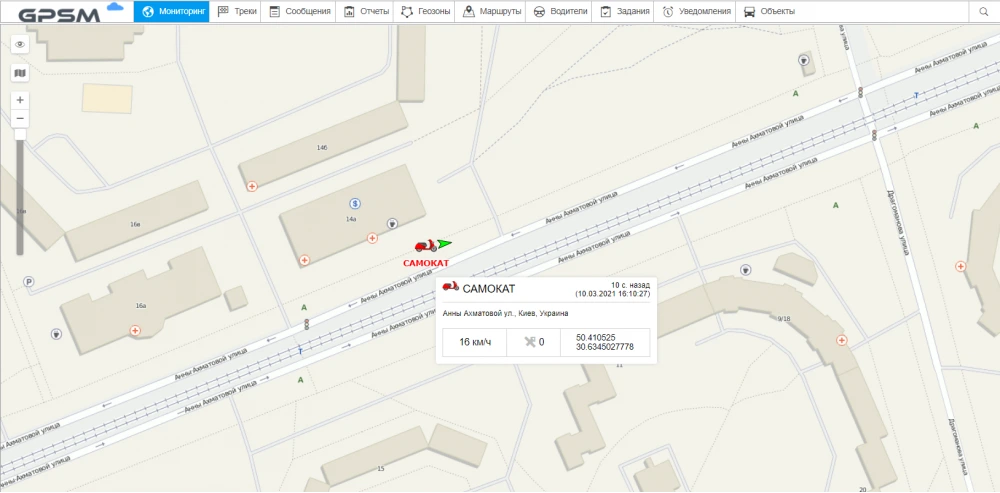Open the Геозоны tab

coord(425,11)
